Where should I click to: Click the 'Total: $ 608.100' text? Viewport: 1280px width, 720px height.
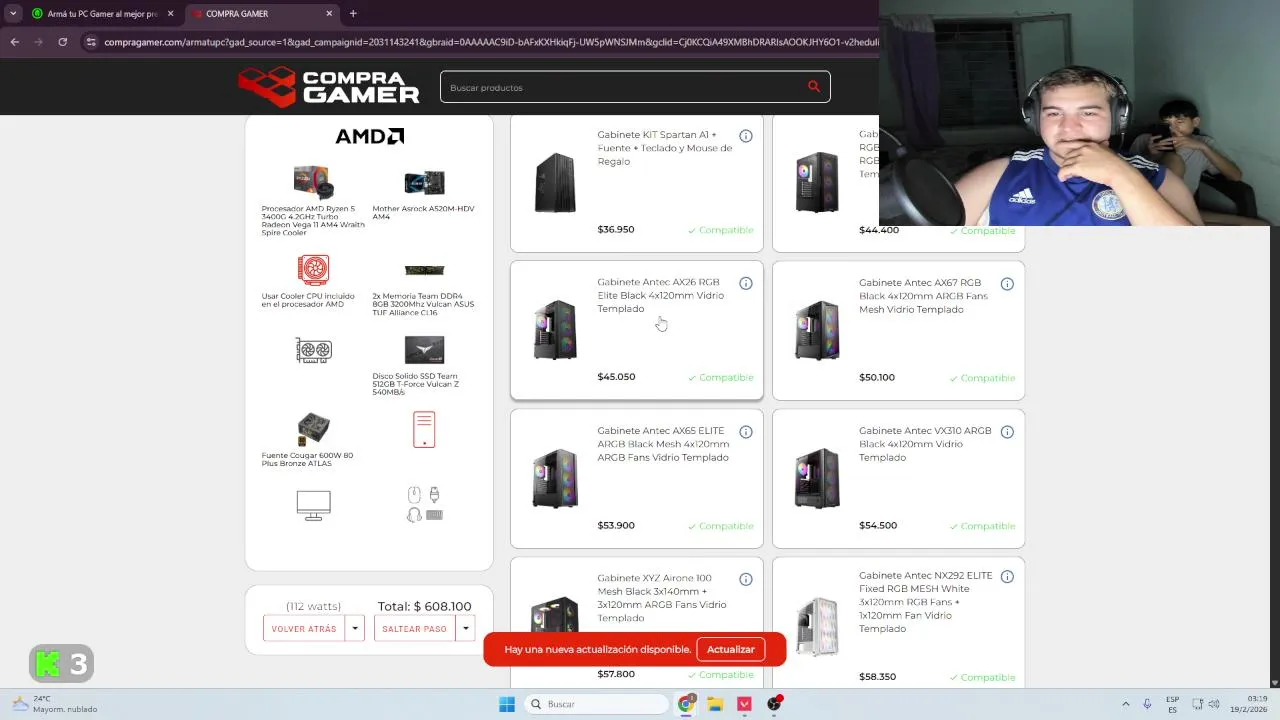pos(424,606)
